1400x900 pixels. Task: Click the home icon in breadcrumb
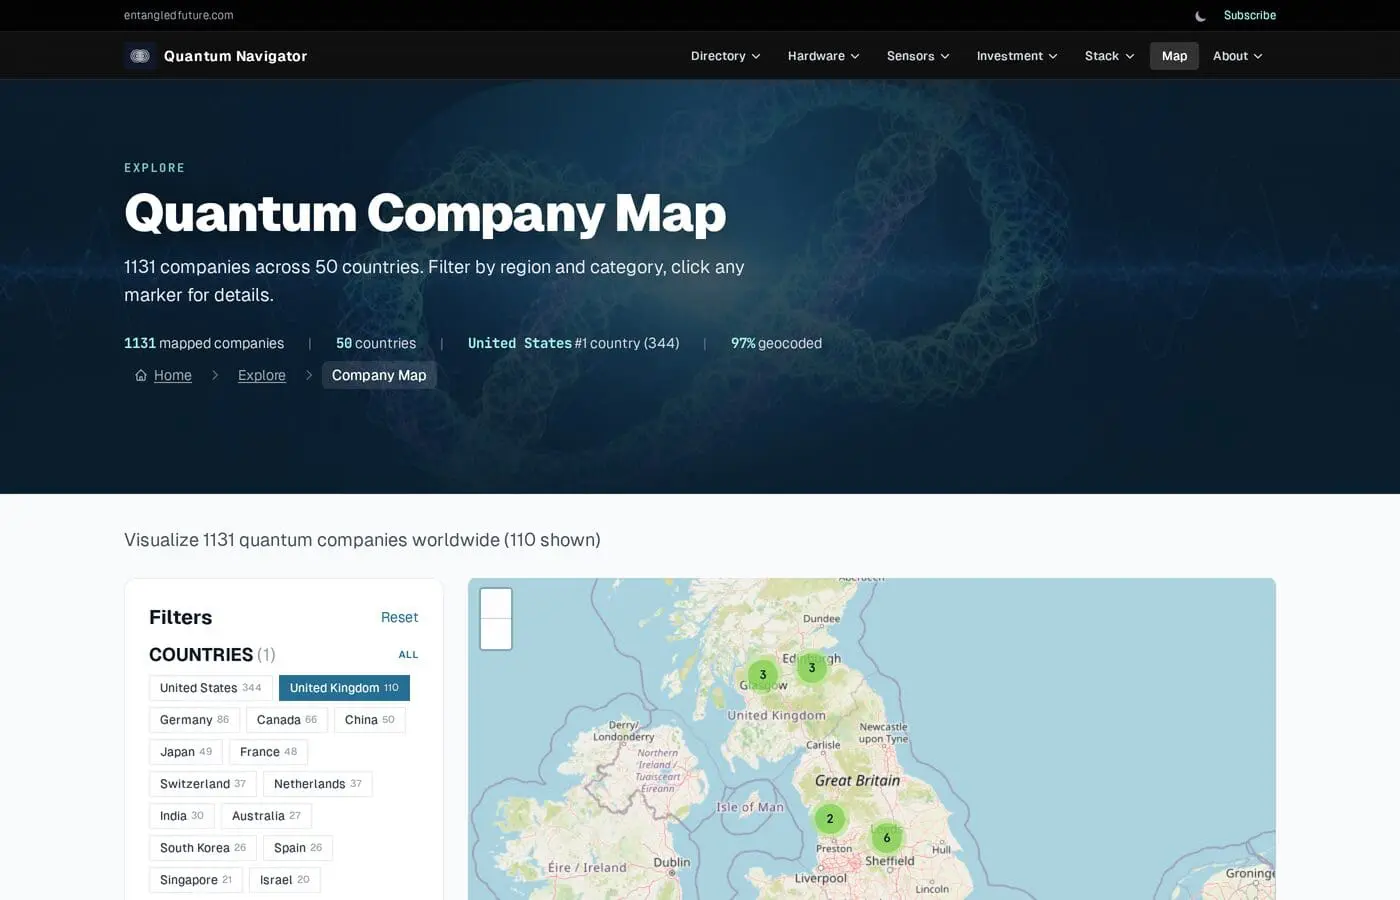click(x=141, y=375)
